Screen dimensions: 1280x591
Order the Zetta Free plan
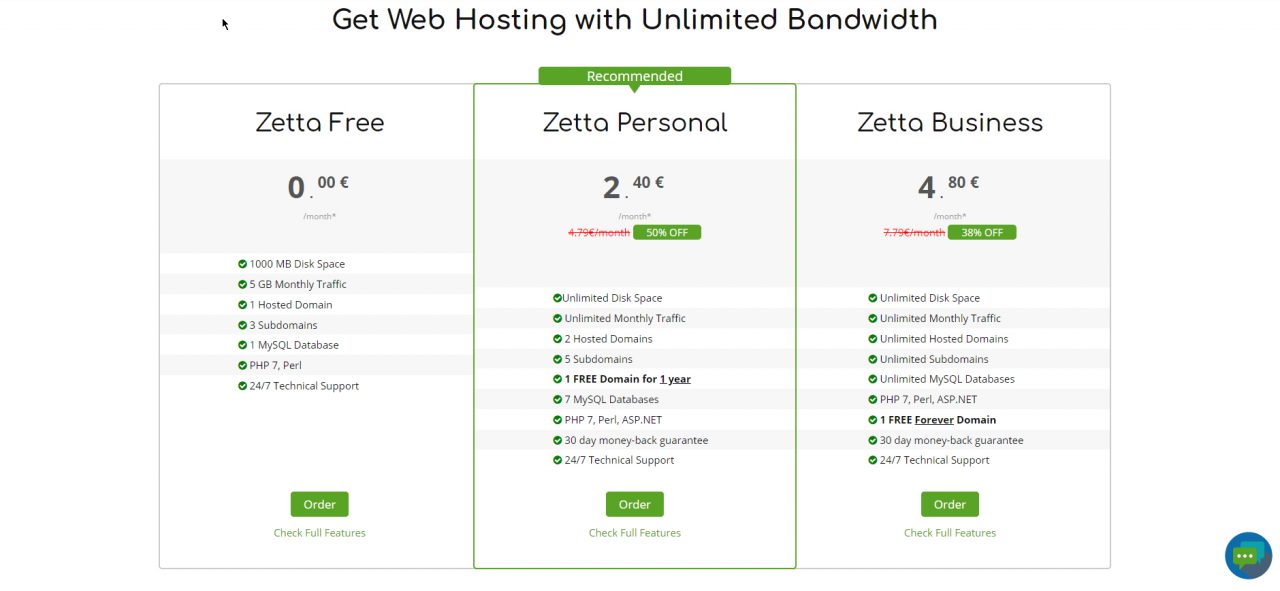pyautogui.click(x=319, y=504)
